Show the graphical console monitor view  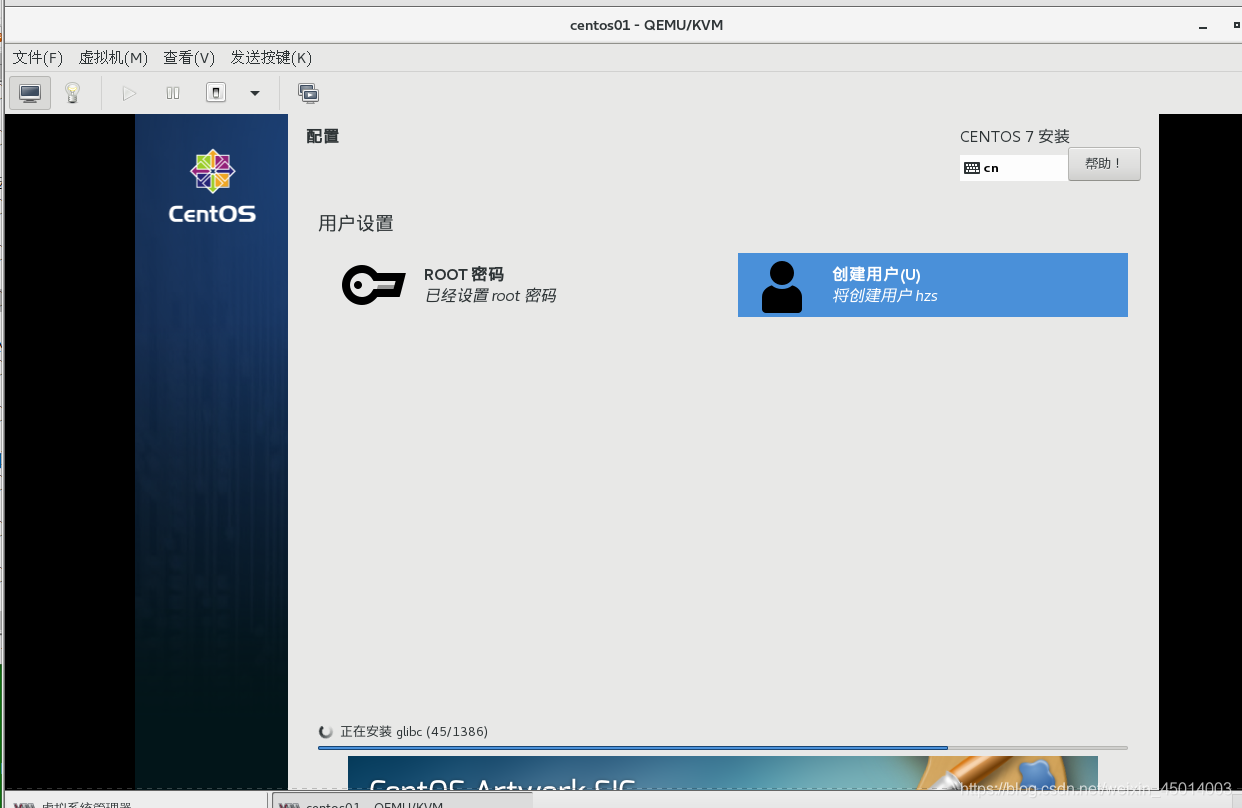(x=30, y=93)
